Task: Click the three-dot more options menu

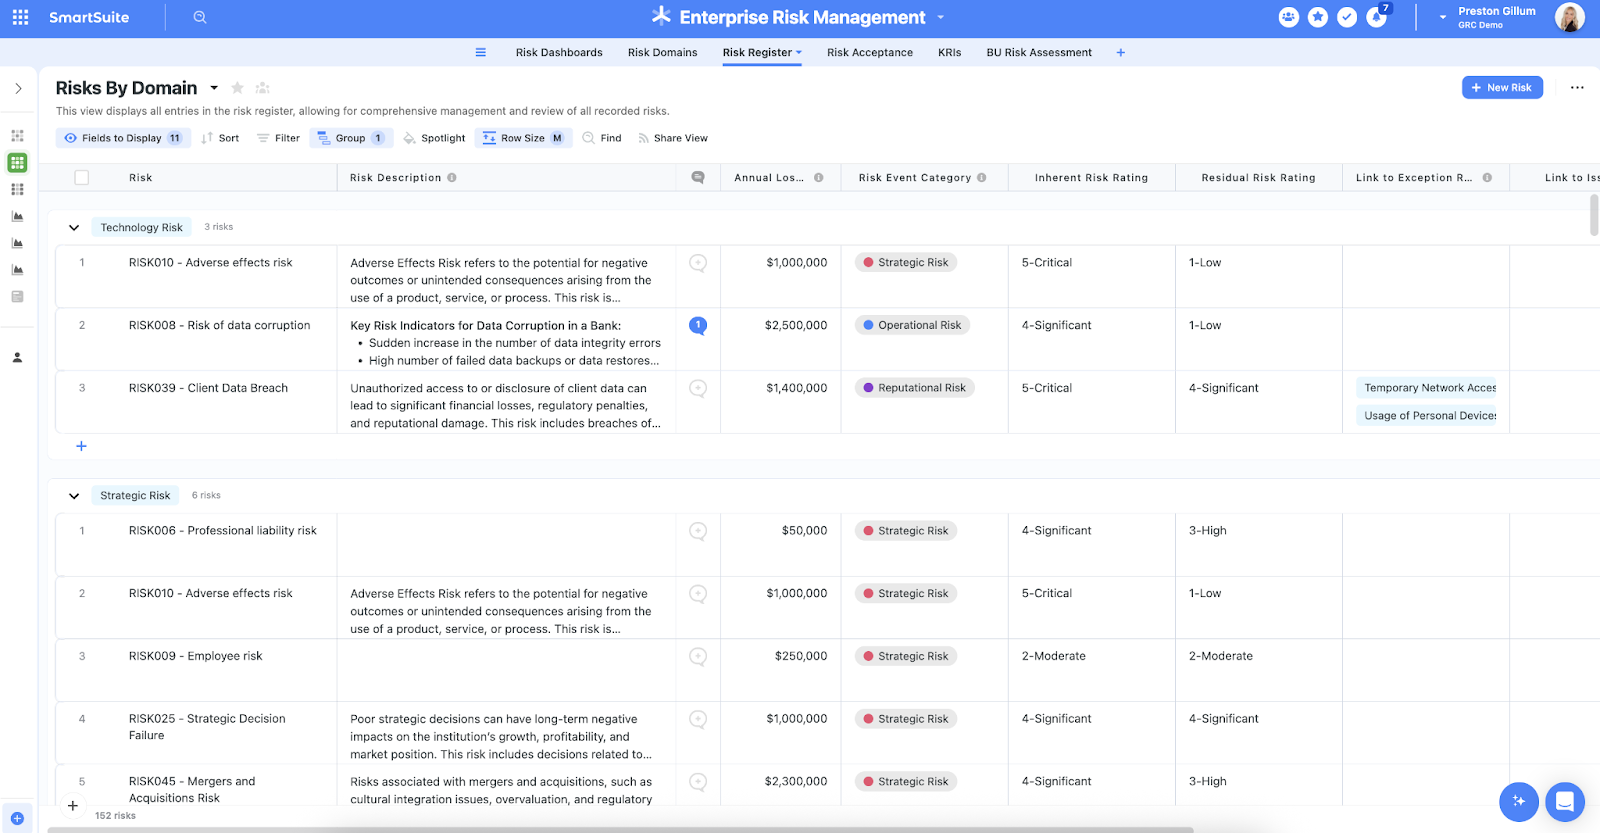Action: (x=1577, y=88)
